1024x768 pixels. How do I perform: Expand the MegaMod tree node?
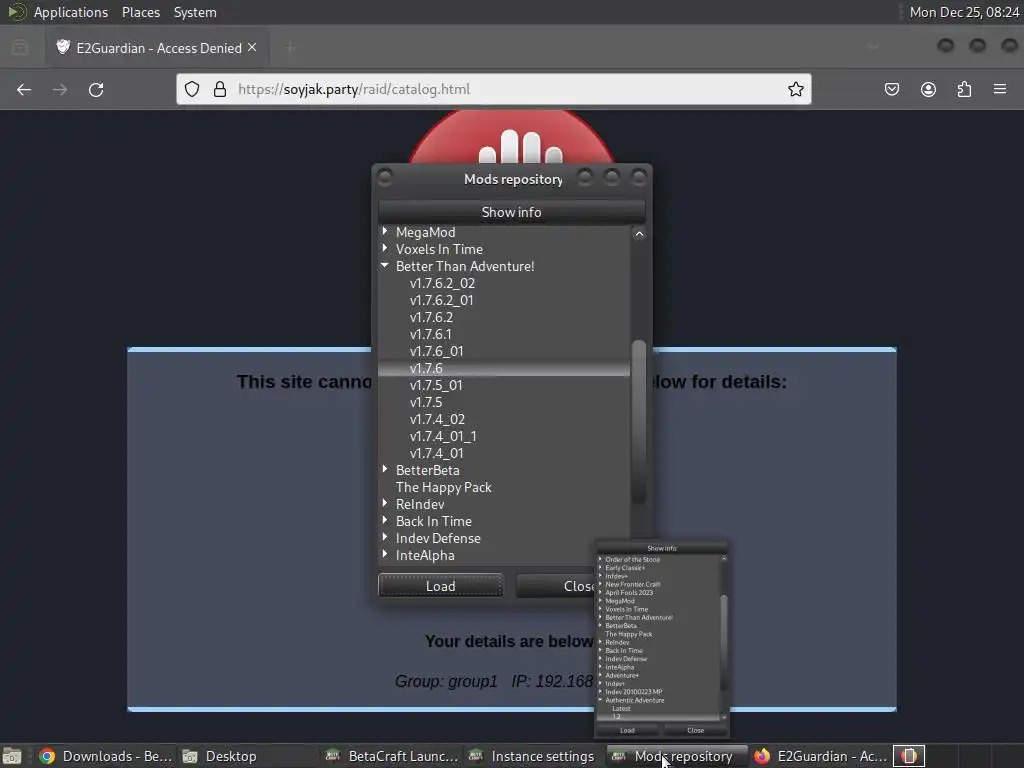385,231
